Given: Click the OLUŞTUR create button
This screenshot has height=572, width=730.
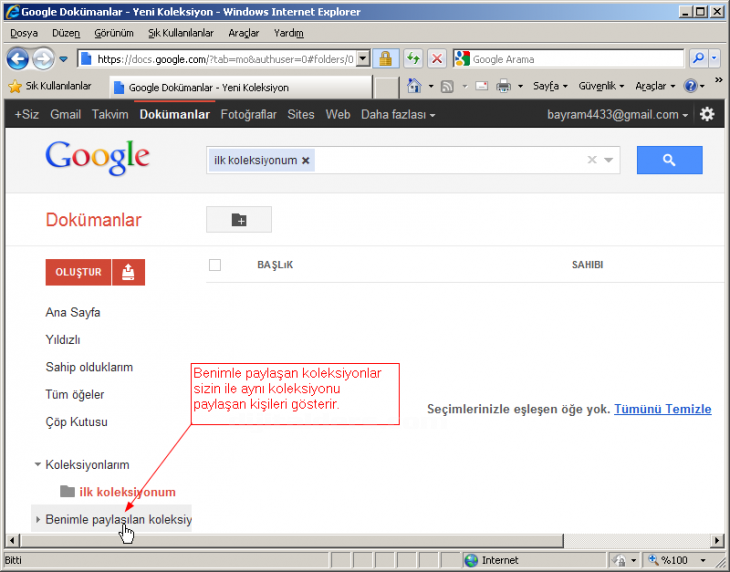Looking at the screenshot, I should pyautogui.click(x=78, y=272).
